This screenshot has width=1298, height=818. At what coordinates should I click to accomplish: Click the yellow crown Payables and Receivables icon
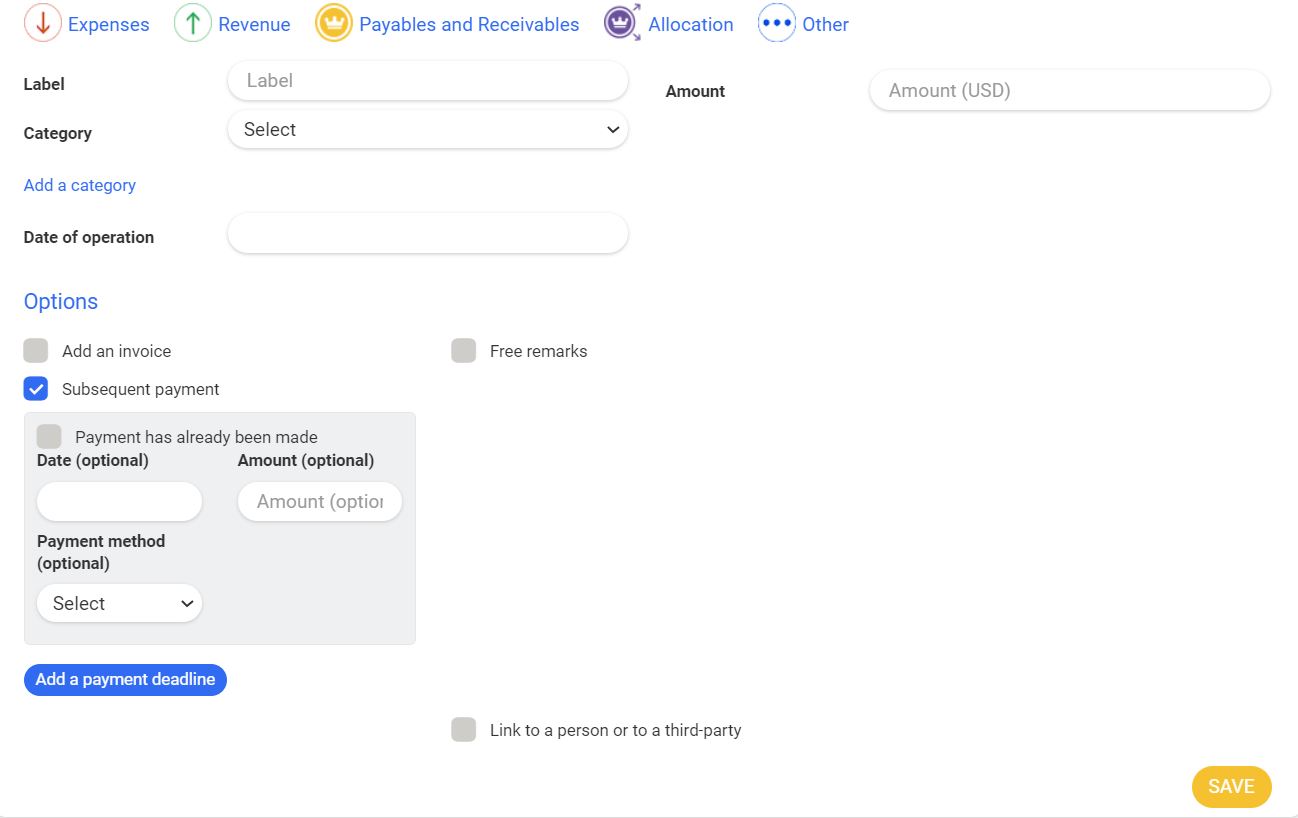(334, 23)
